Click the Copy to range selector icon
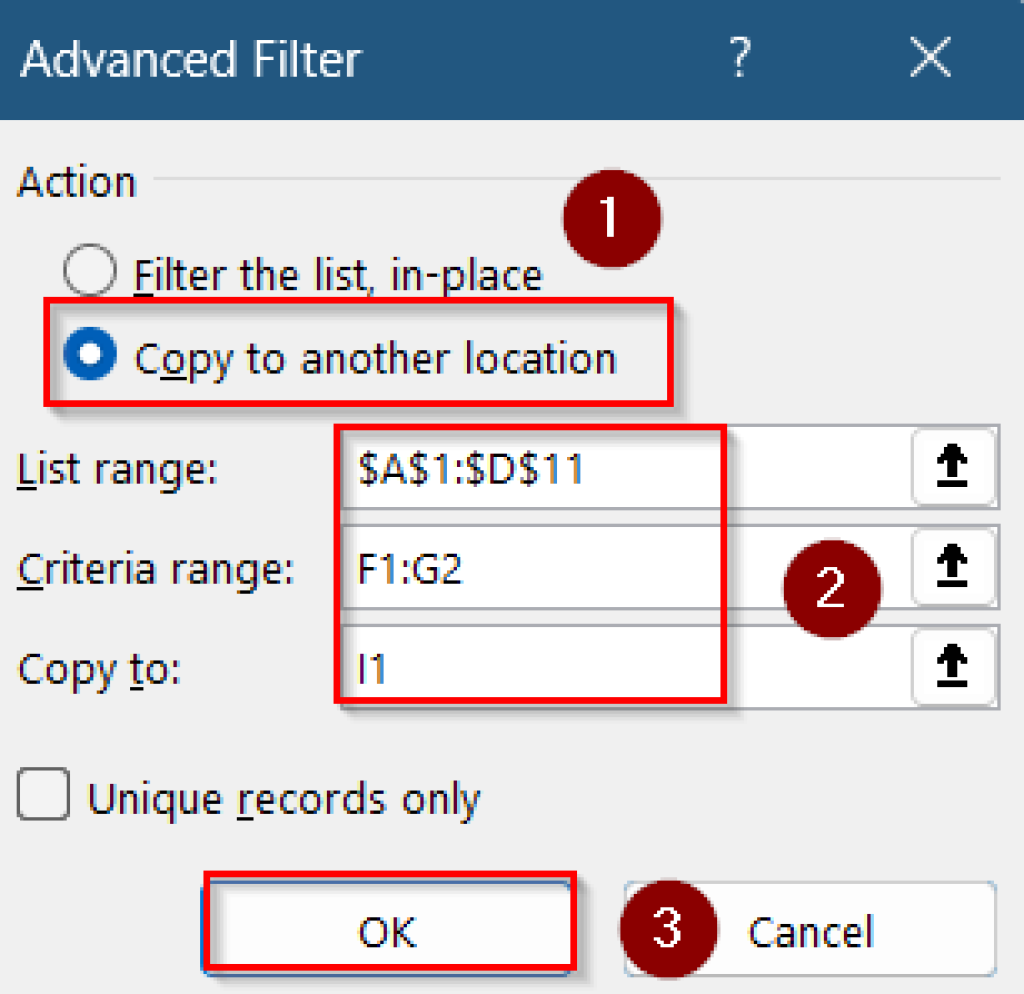 [x=954, y=667]
